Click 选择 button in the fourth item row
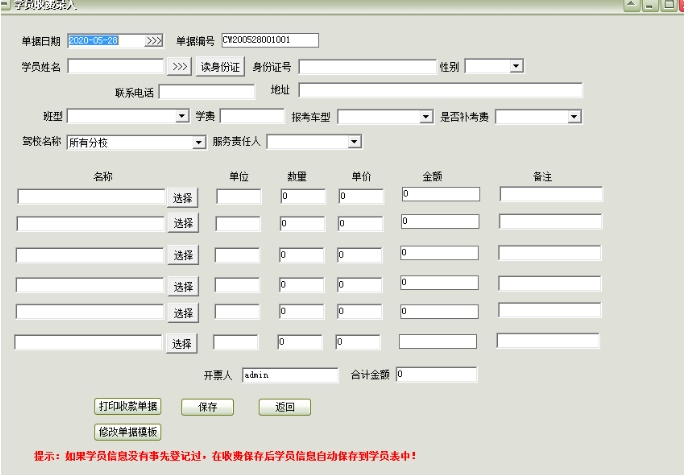 183,286
